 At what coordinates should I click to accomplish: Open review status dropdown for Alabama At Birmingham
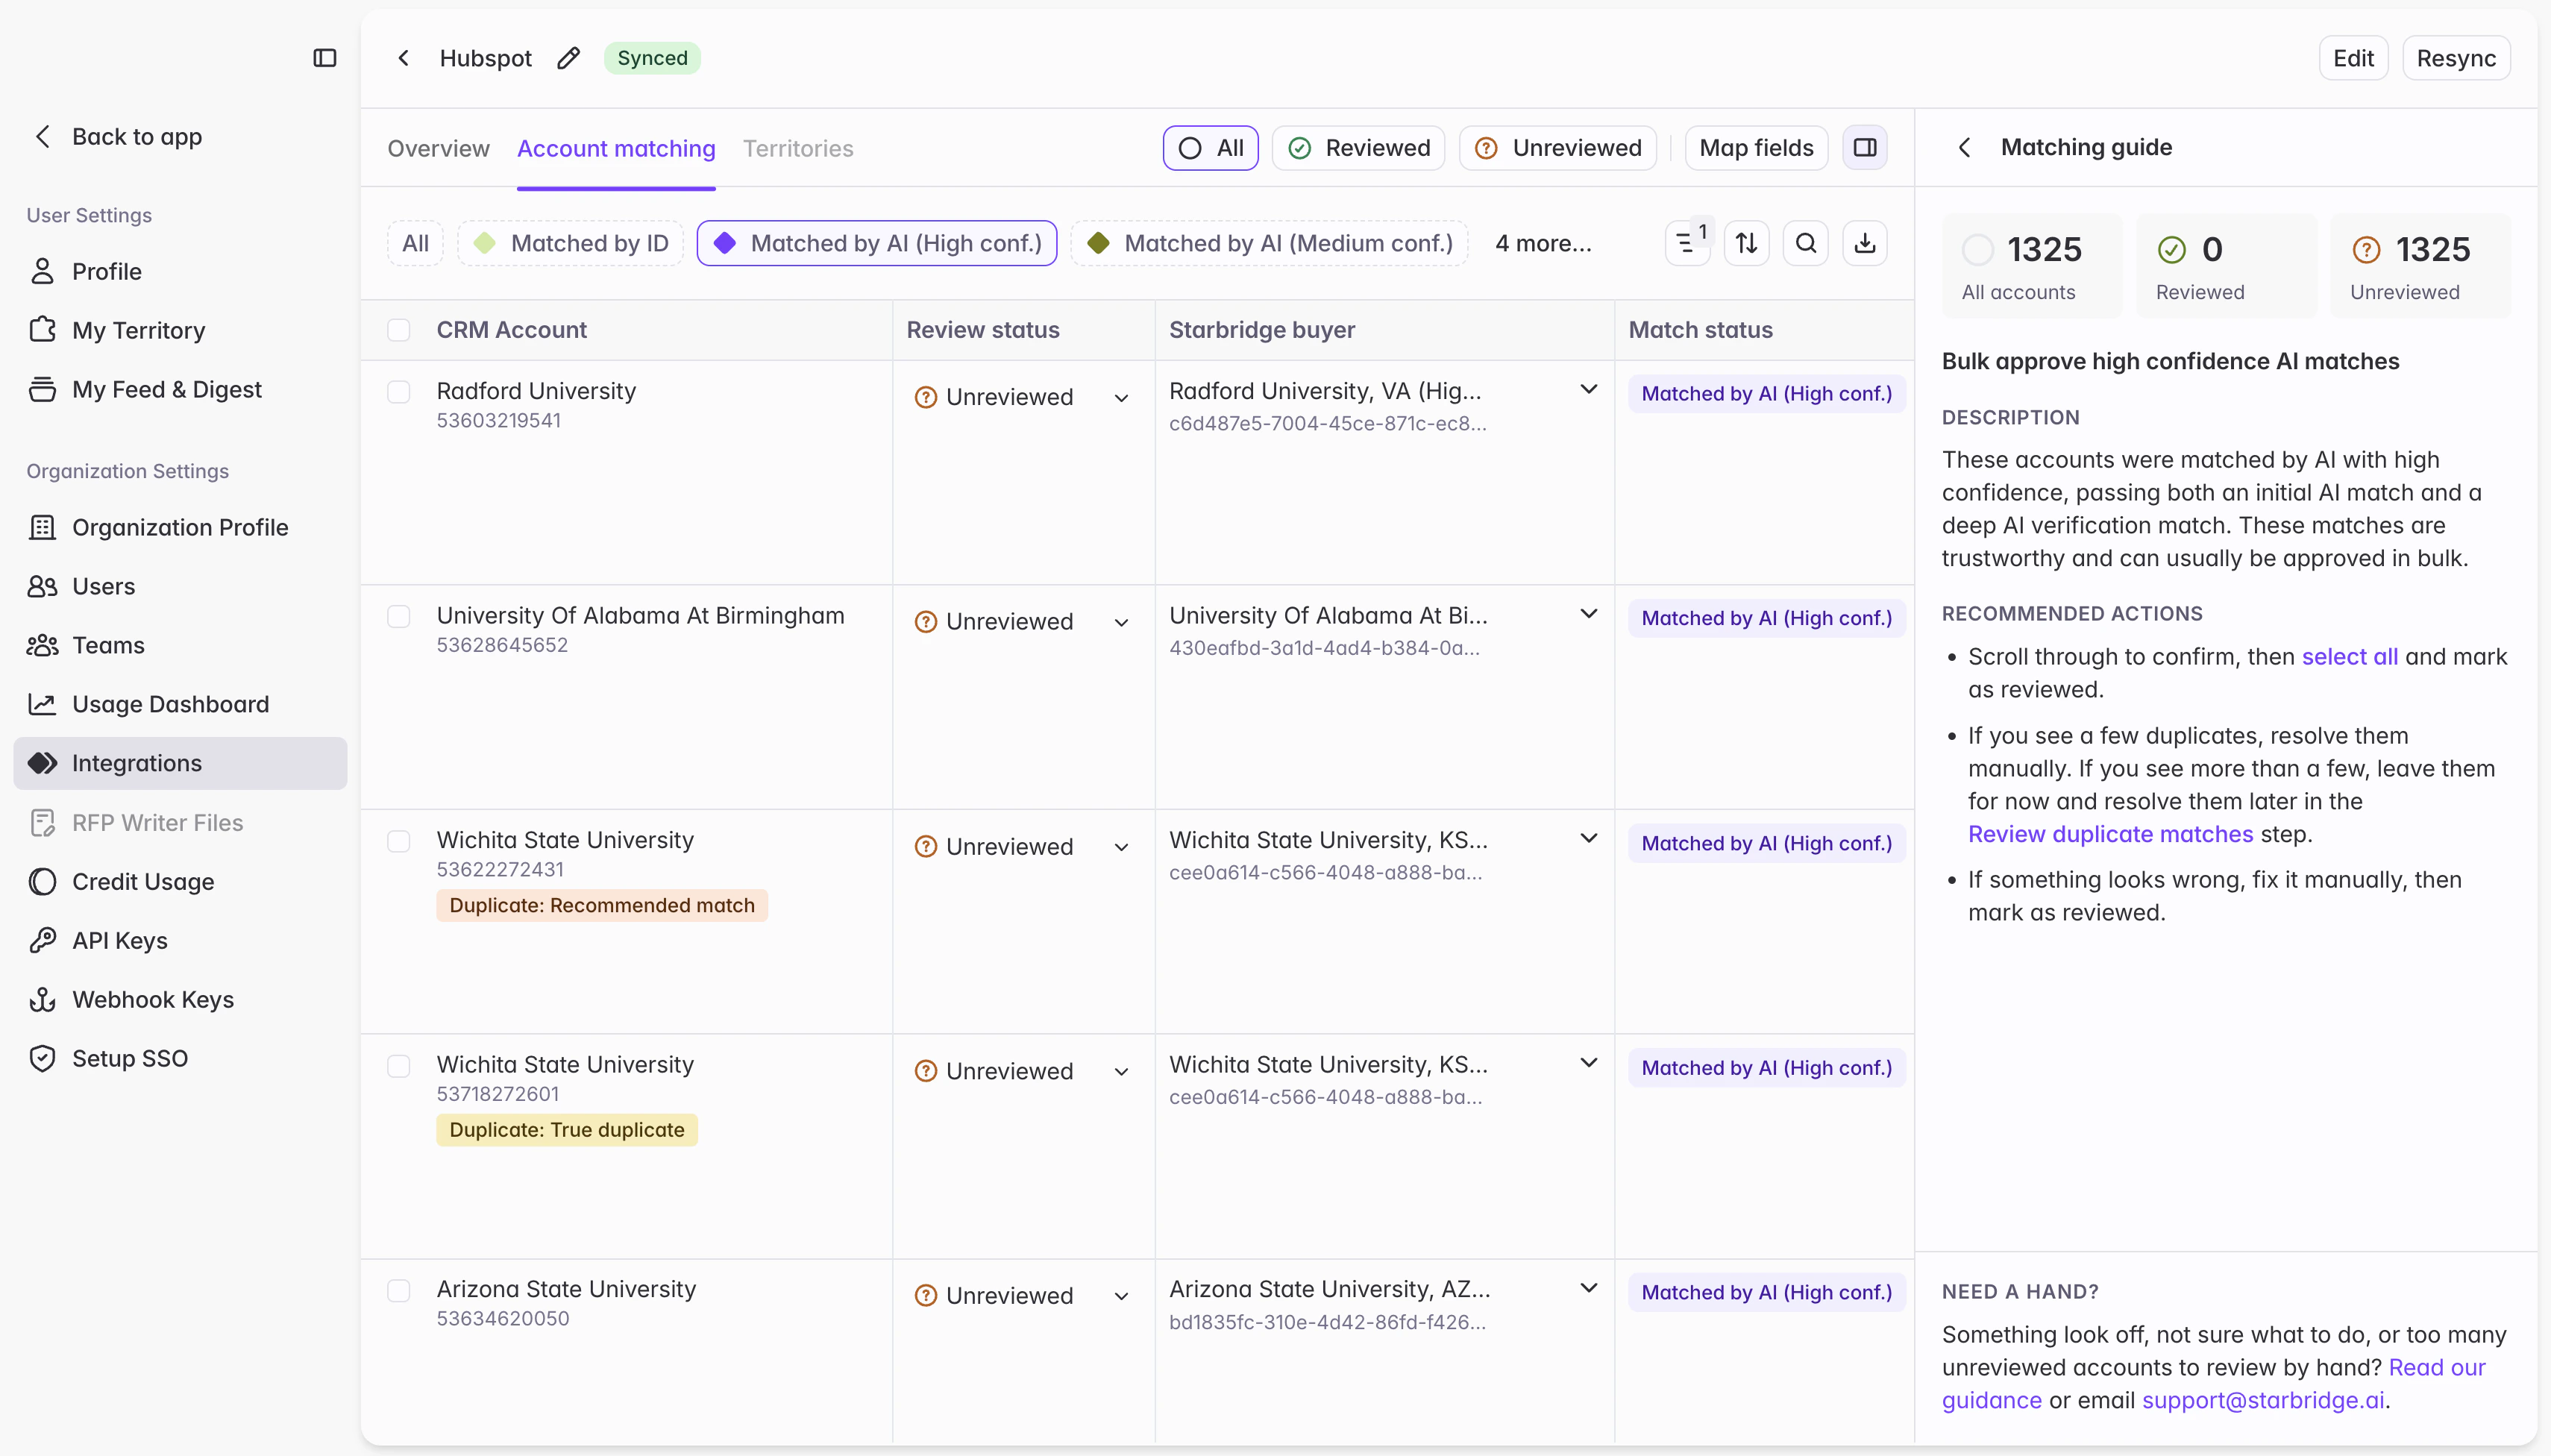(x=1022, y=622)
